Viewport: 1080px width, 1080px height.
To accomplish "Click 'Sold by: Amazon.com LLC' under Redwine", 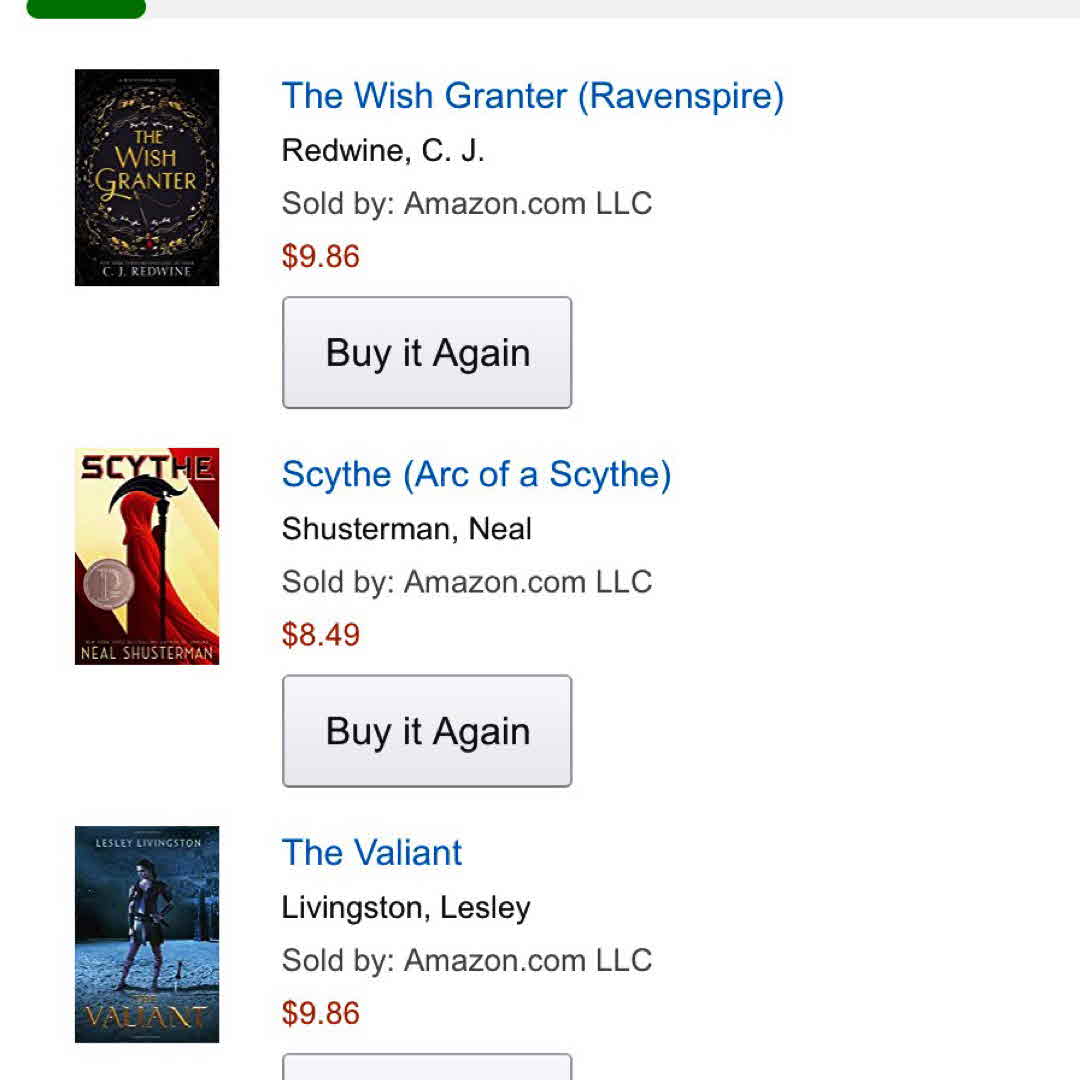I will click(x=467, y=204).
